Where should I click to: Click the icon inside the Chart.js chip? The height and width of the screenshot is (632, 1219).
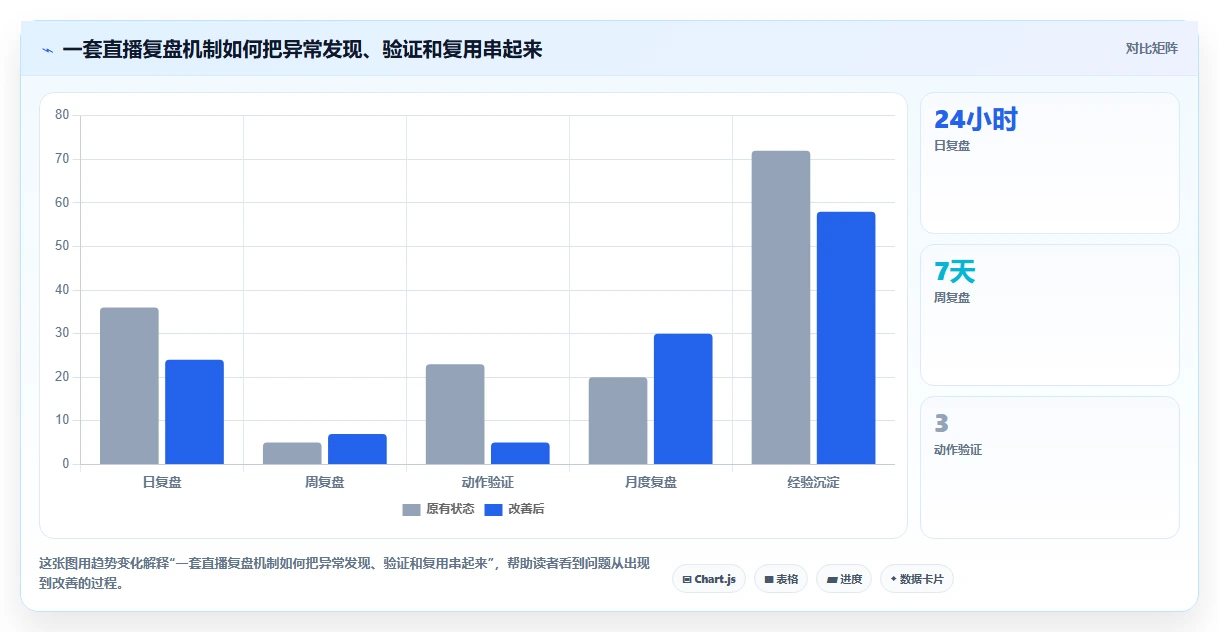click(x=687, y=579)
